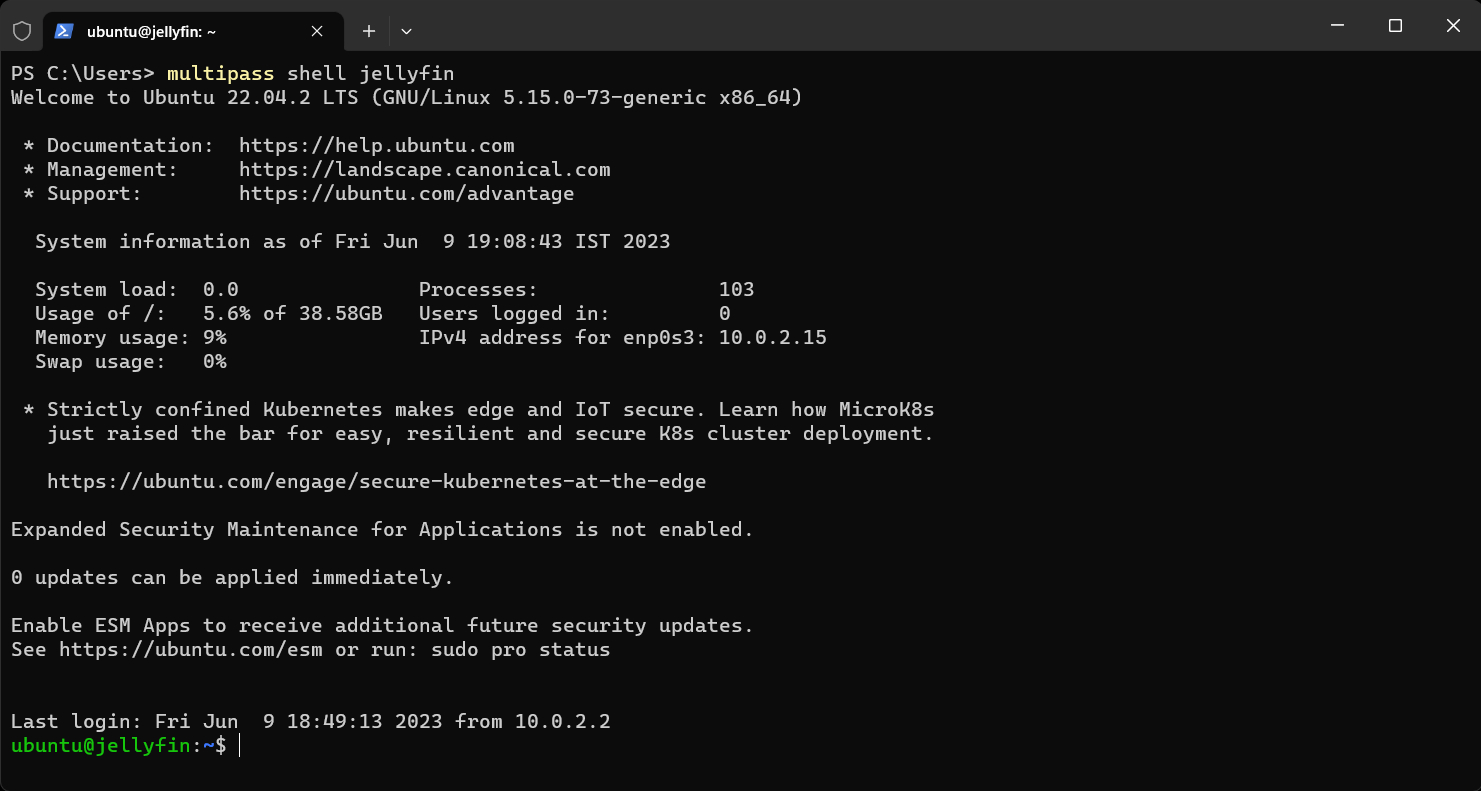The width and height of the screenshot is (1481, 791).
Task: Maximize the terminal window
Action: coord(1395,26)
